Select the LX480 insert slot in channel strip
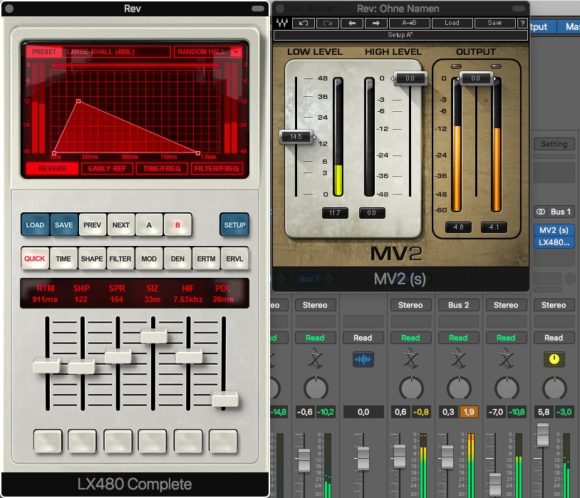Viewport: 580px width, 498px height. 554,242
